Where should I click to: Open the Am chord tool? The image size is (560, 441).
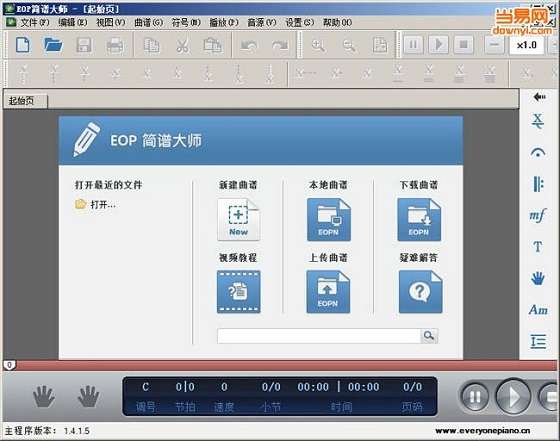tap(538, 310)
